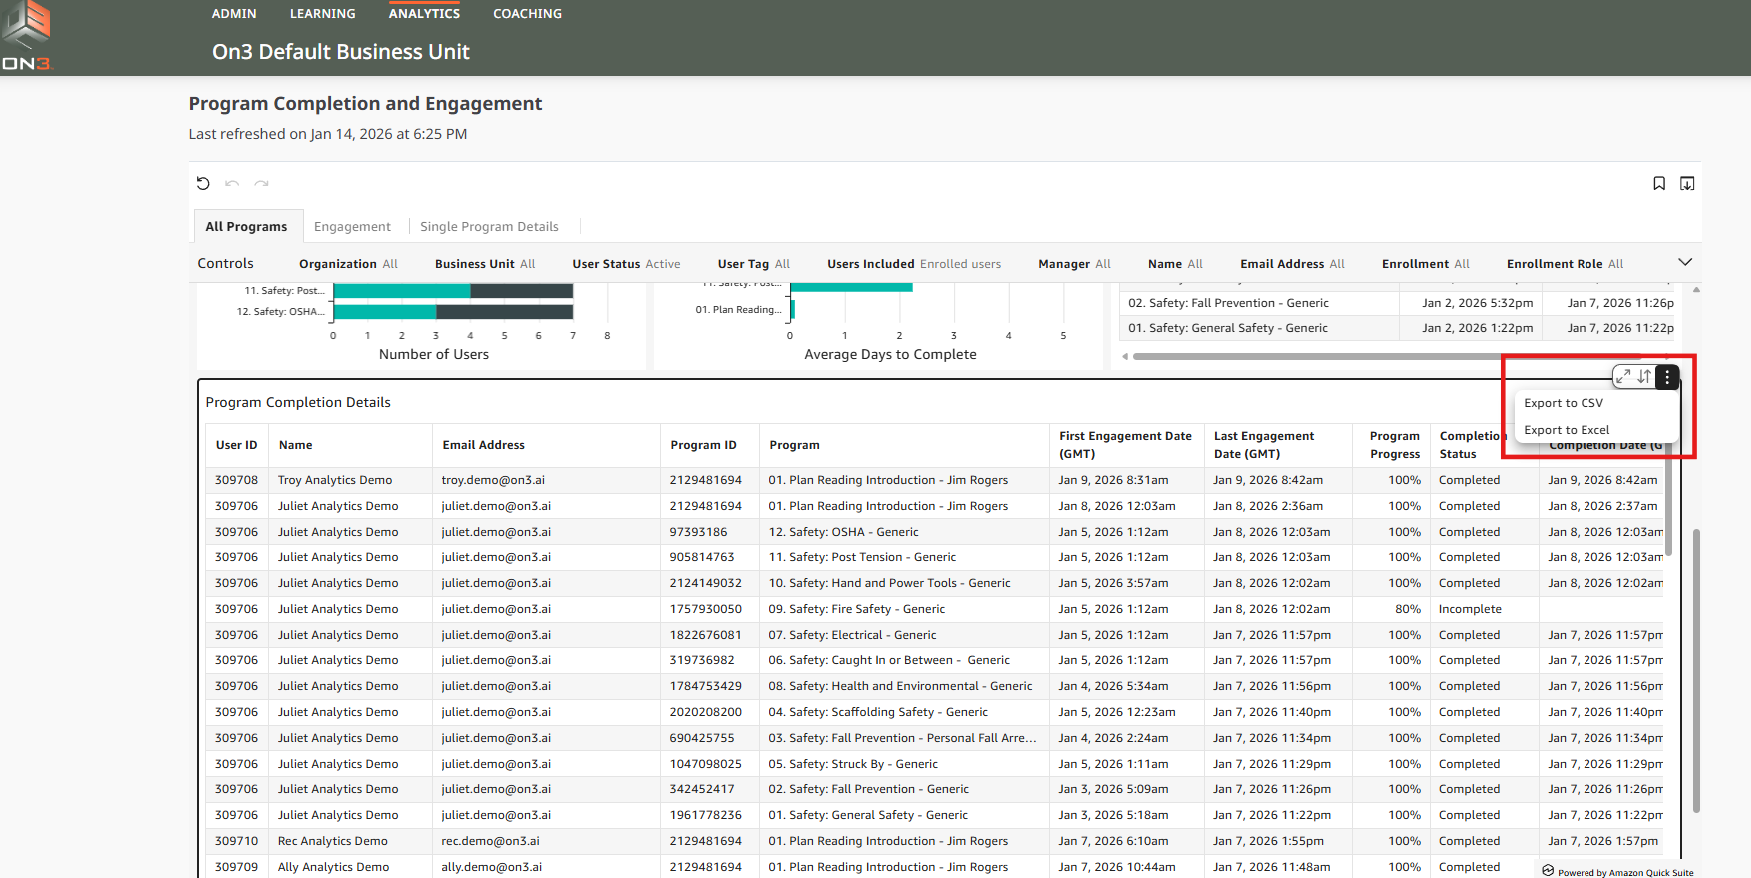Open the Users Included filter dropdown
The height and width of the screenshot is (878, 1751).
[913, 264]
